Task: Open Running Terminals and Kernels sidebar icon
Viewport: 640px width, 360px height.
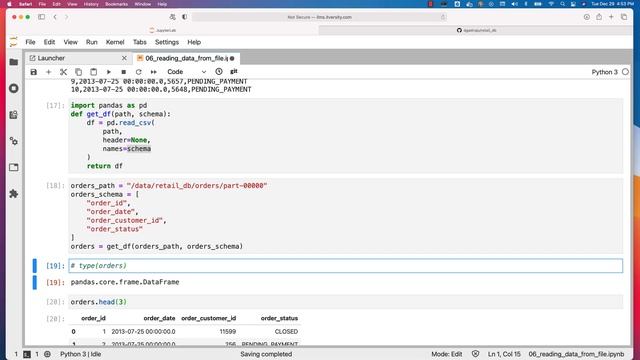Action: (13, 88)
